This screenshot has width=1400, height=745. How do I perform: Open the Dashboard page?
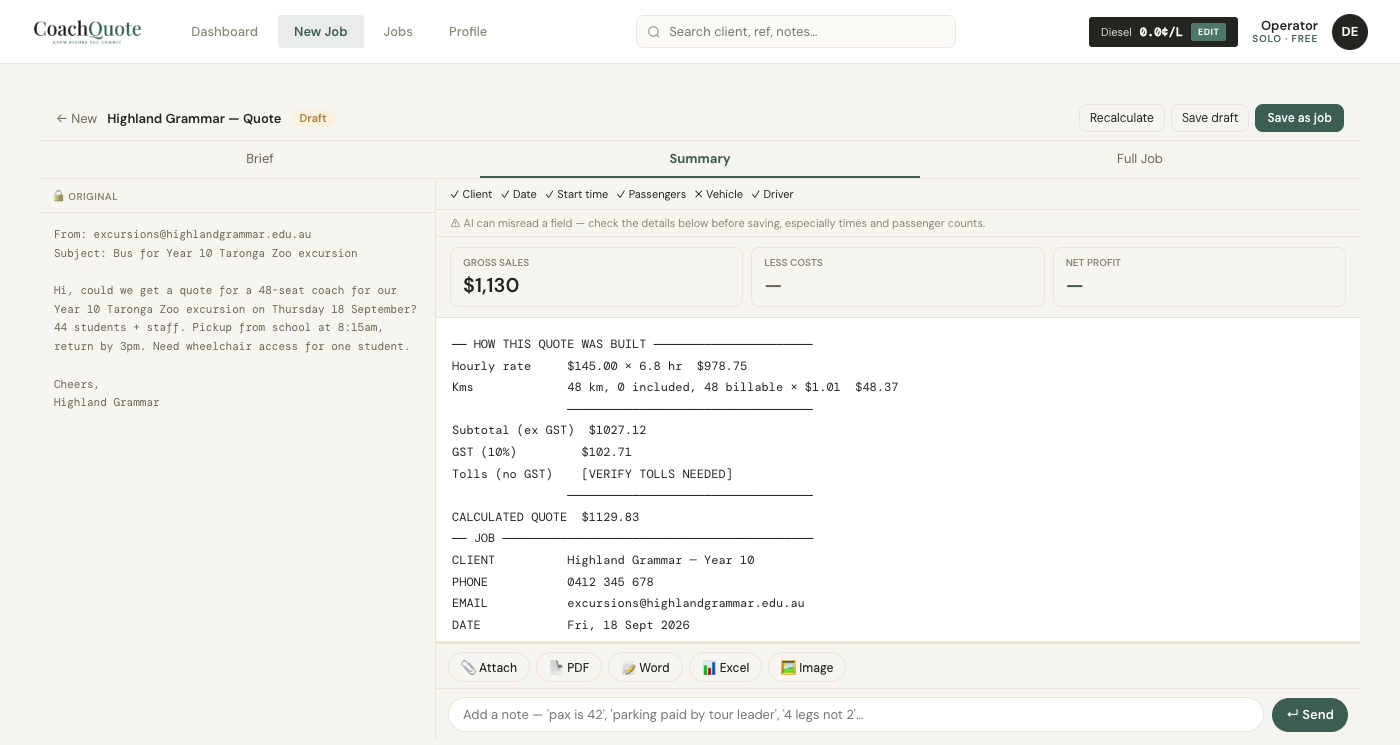(224, 32)
